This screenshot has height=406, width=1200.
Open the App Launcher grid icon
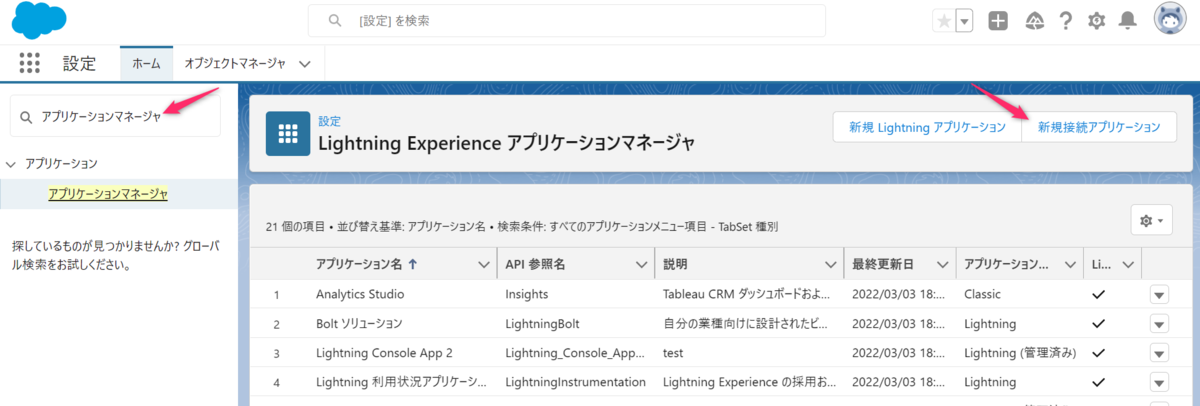click(30, 63)
